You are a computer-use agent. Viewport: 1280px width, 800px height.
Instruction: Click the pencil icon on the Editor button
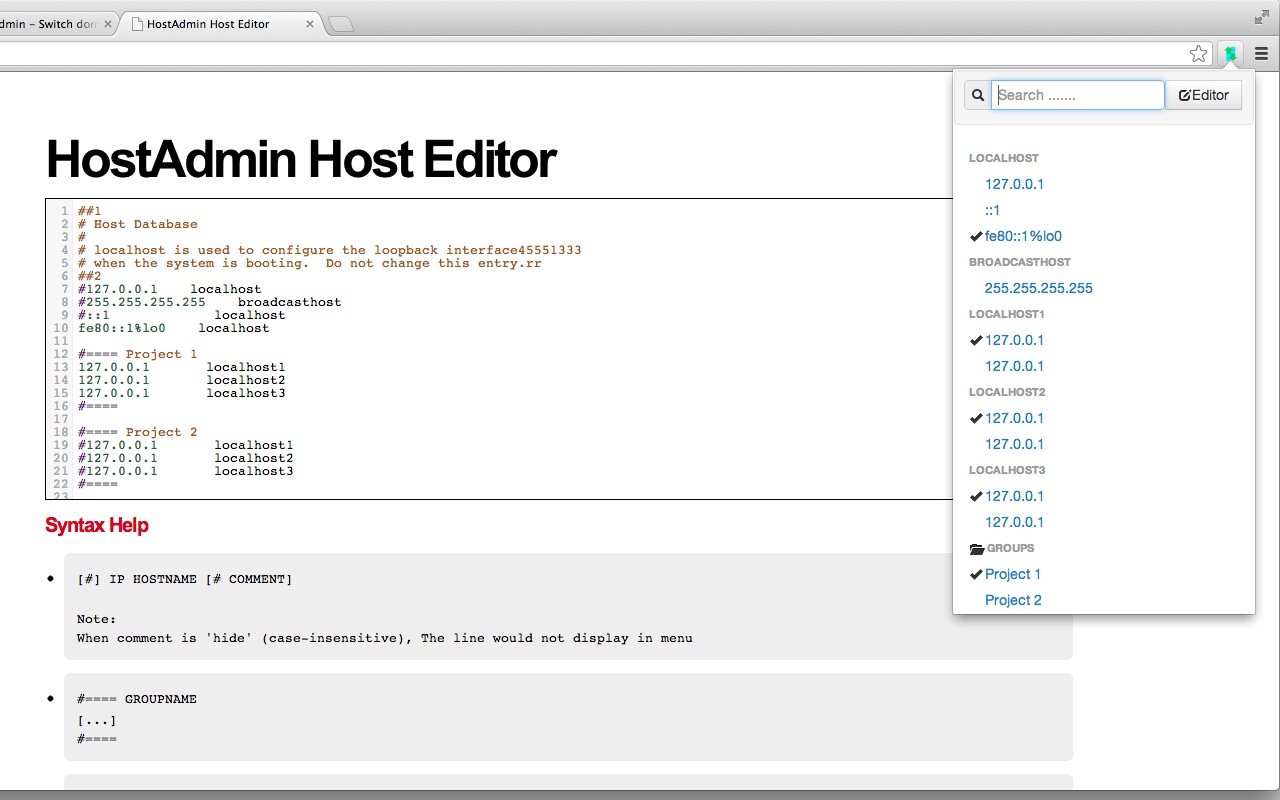click(x=1185, y=94)
